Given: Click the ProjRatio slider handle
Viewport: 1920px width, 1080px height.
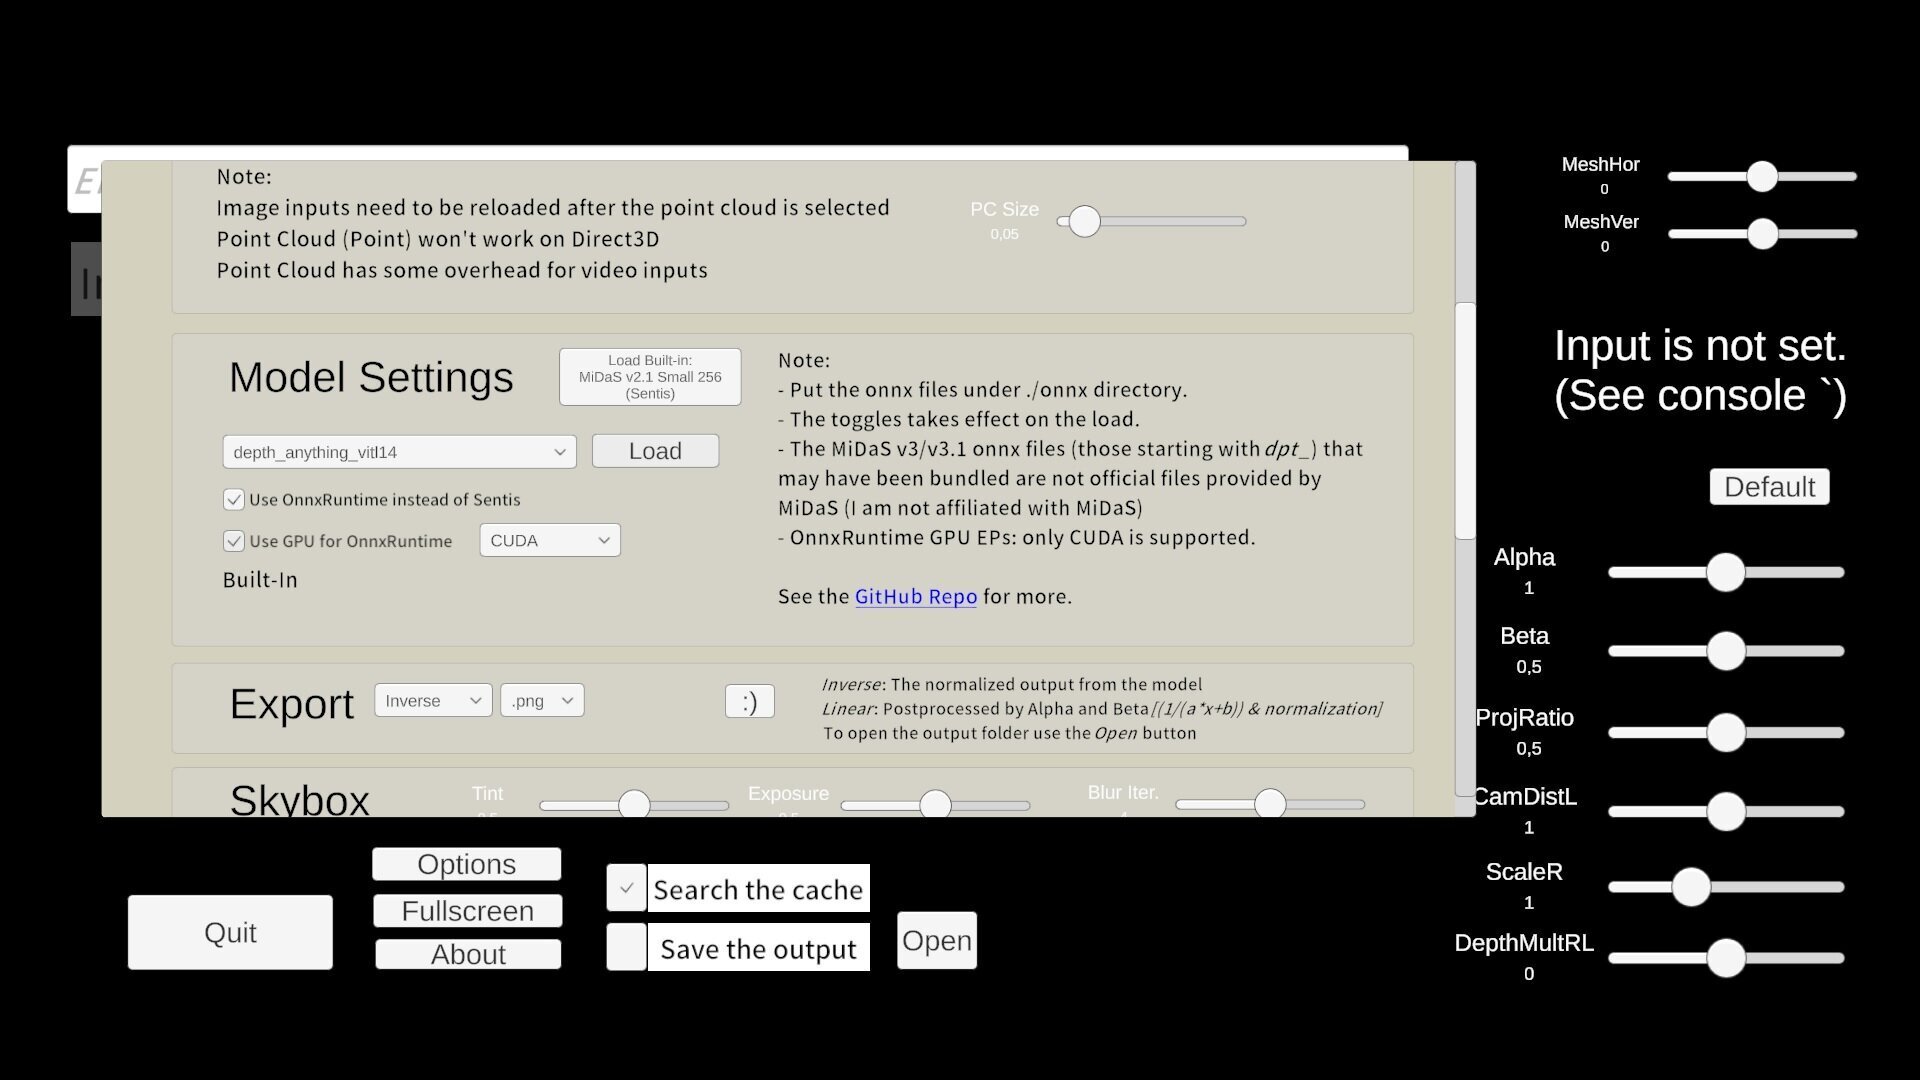Looking at the screenshot, I should tap(1726, 732).
